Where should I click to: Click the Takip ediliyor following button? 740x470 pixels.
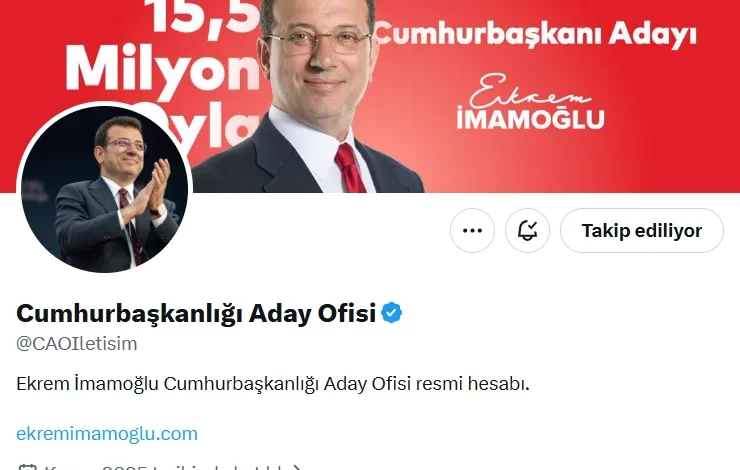click(x=642, y=231)
